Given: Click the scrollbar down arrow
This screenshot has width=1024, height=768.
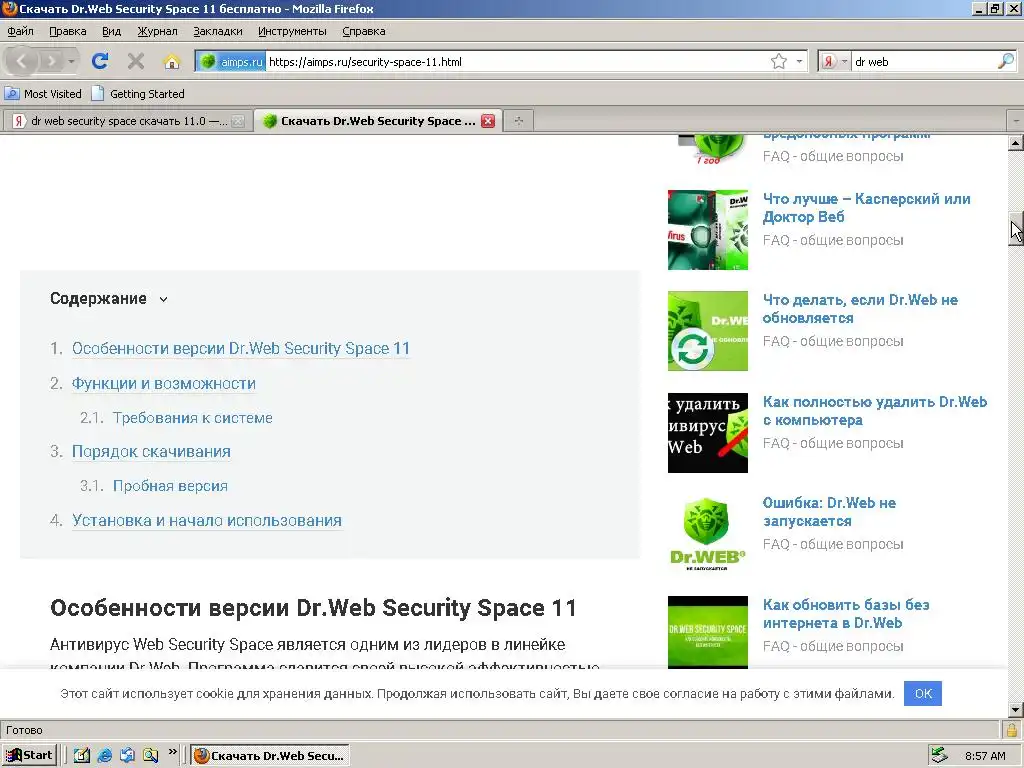Looking at the screenshot, I should click(1016, 709).
